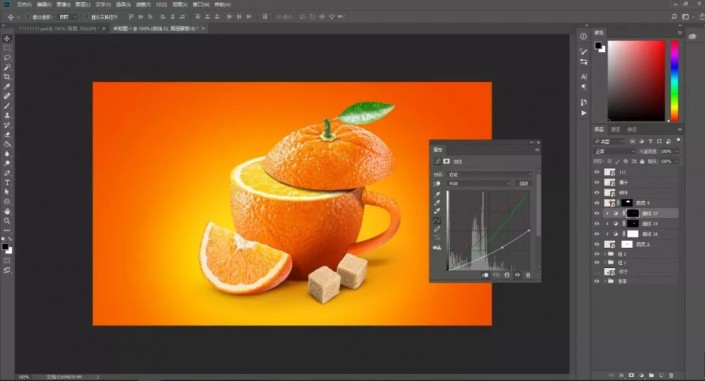Select the Hand tool

[7, 211]
